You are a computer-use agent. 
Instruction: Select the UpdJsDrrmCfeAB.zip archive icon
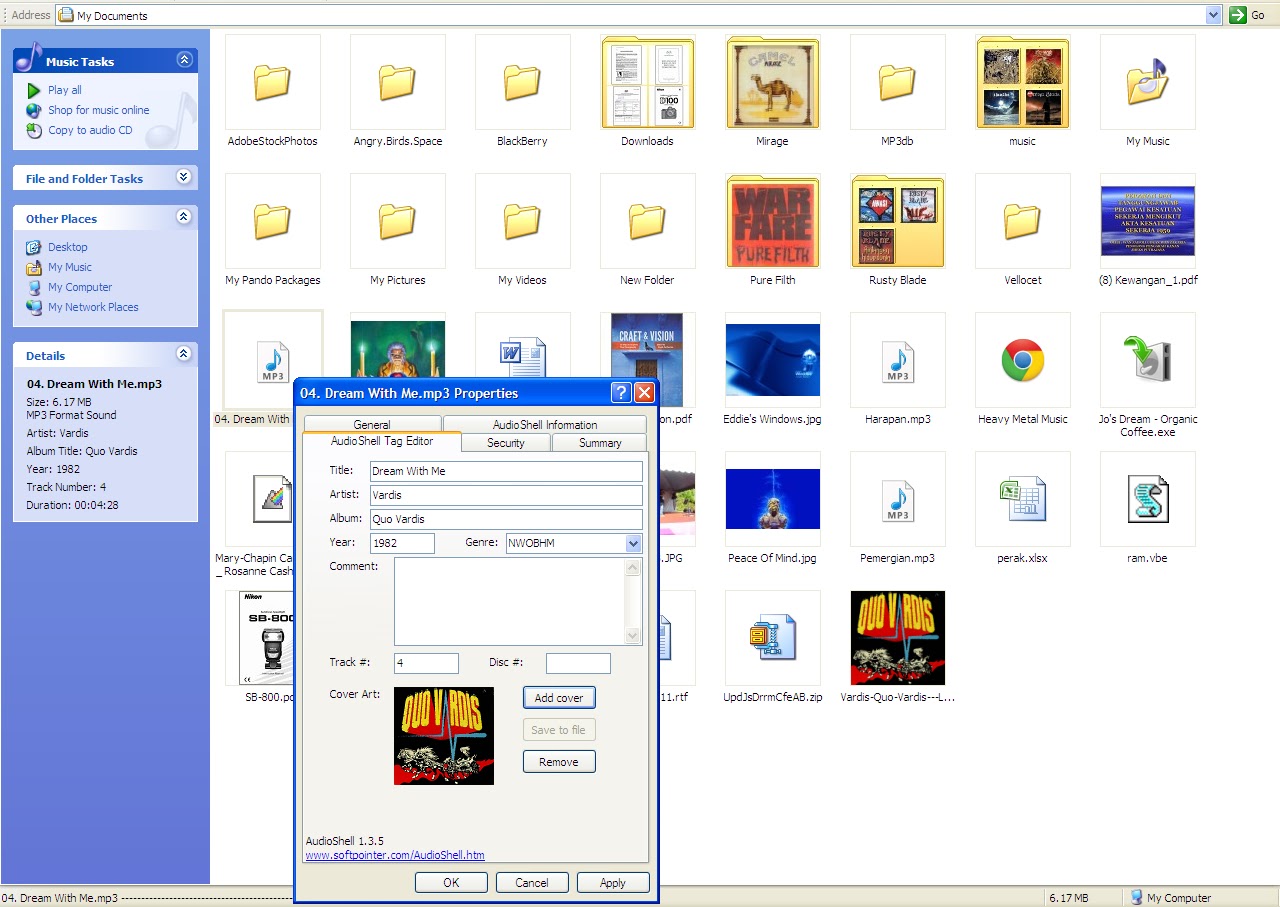coord(772,639)
